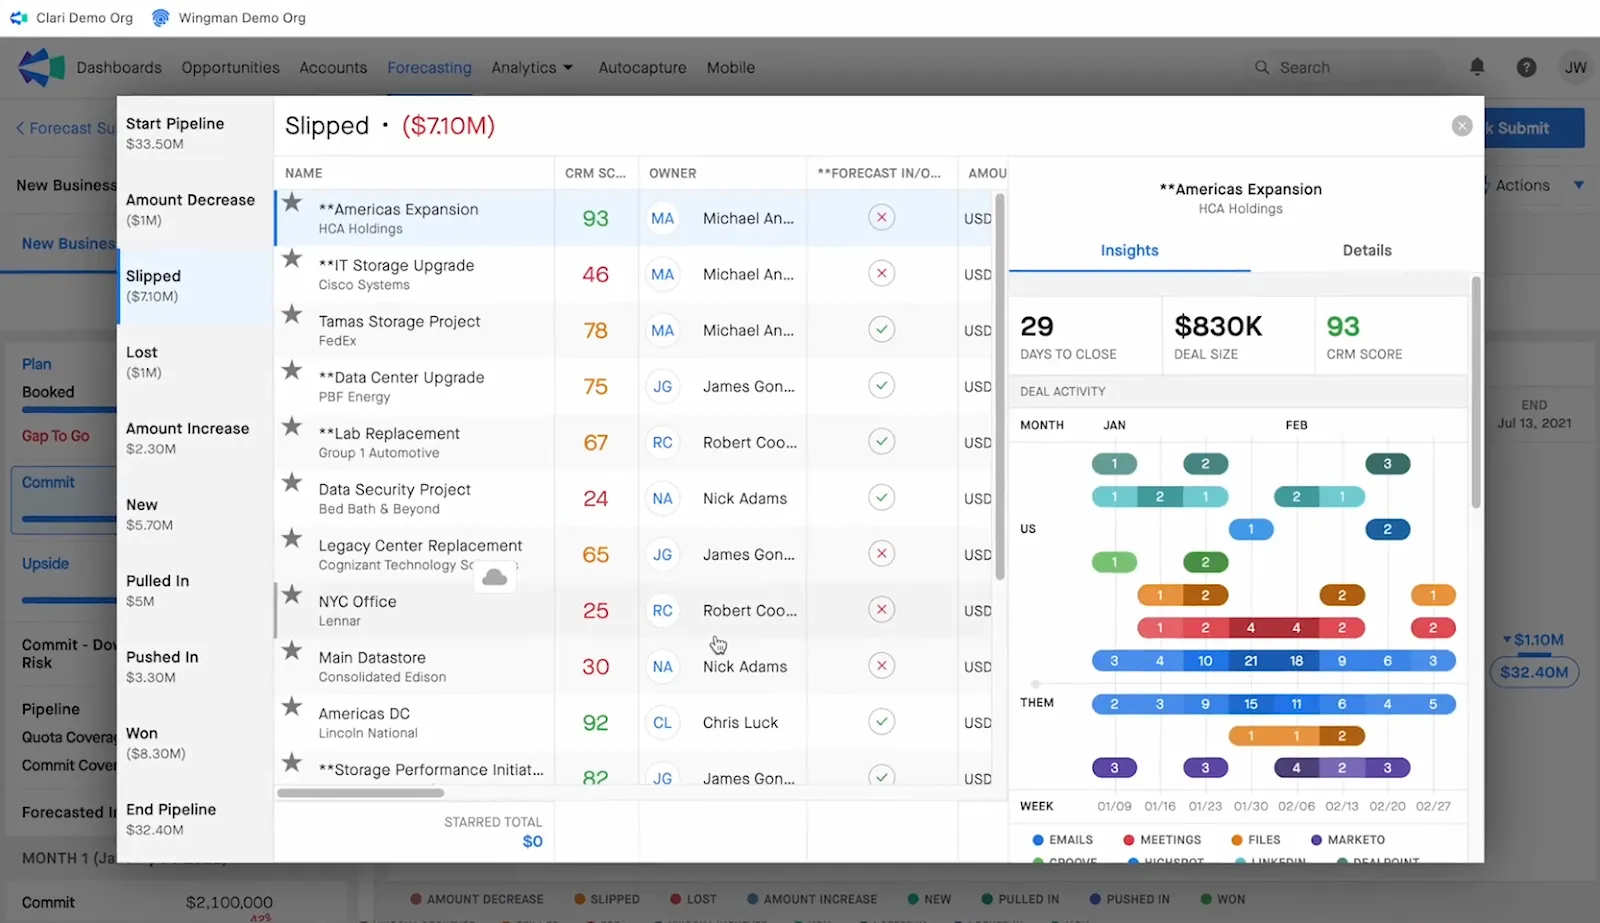The width and height of the screenshot is (1600, 923).
Task: Click the search magnifier icon
Action: click(x=1262, y=67)
